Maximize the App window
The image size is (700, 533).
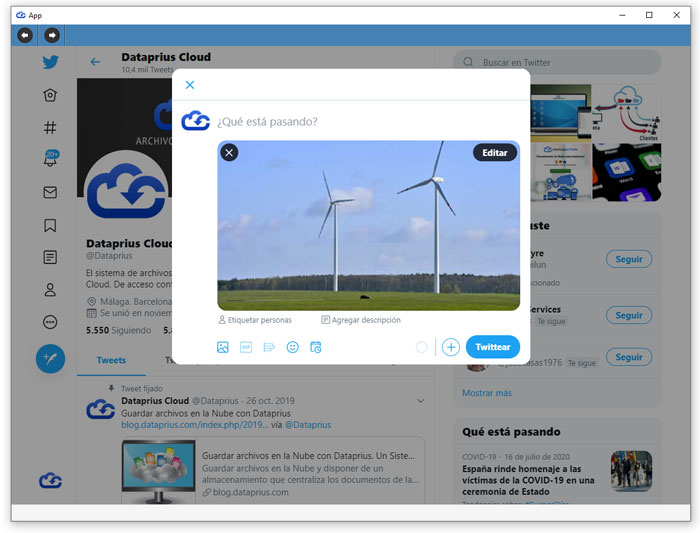coord(649,15)
